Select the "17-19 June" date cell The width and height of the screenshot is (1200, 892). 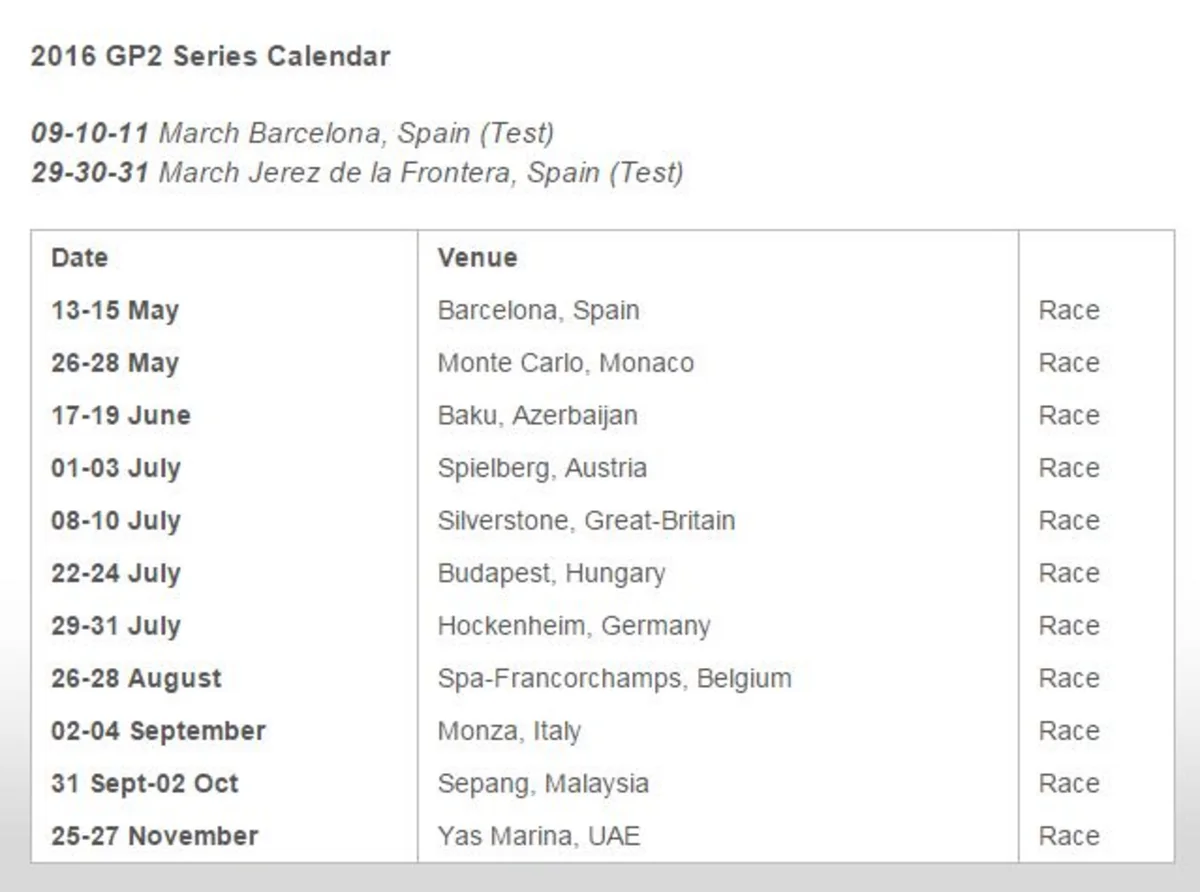point(121,415)
